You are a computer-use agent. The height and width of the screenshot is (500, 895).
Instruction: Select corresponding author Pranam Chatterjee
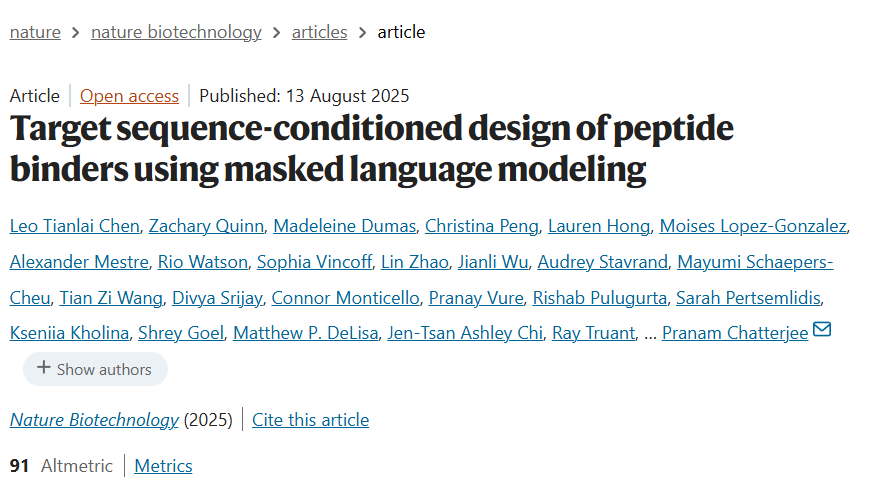point(735,333)
